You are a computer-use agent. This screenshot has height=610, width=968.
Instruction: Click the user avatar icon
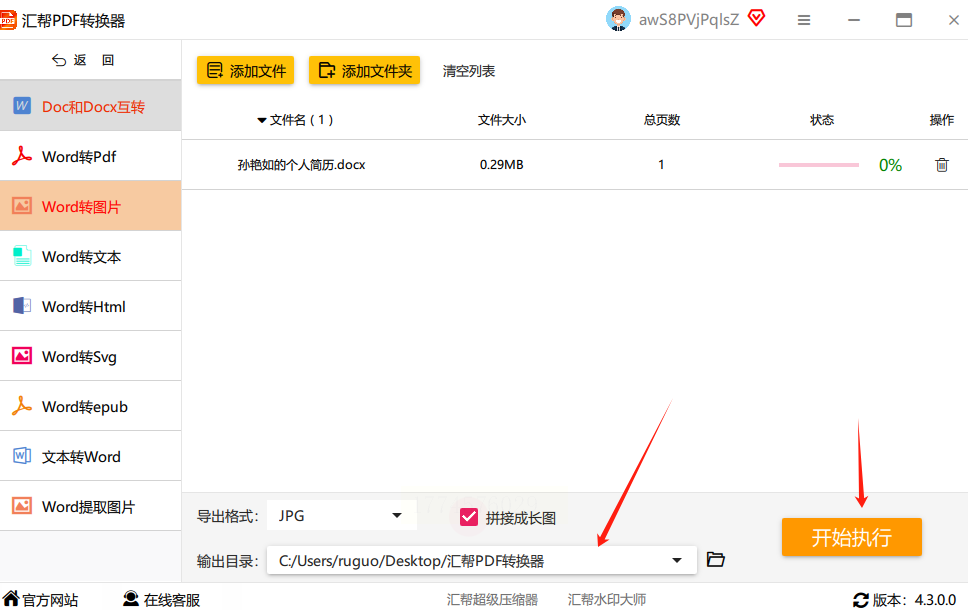(618, 19)
